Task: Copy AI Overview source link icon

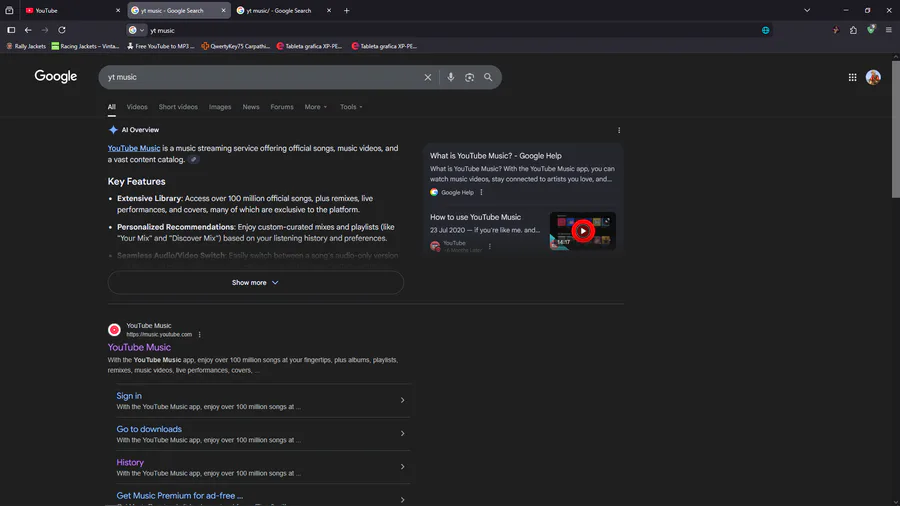Action: (x=194, y=159)
